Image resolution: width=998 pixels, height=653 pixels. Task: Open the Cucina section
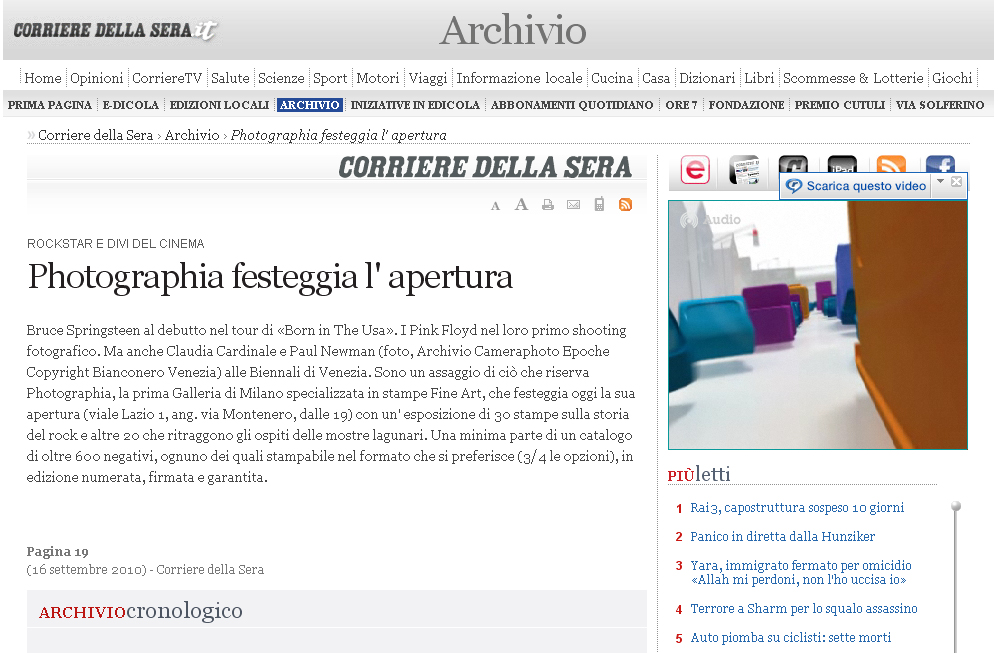click(612, 78)
